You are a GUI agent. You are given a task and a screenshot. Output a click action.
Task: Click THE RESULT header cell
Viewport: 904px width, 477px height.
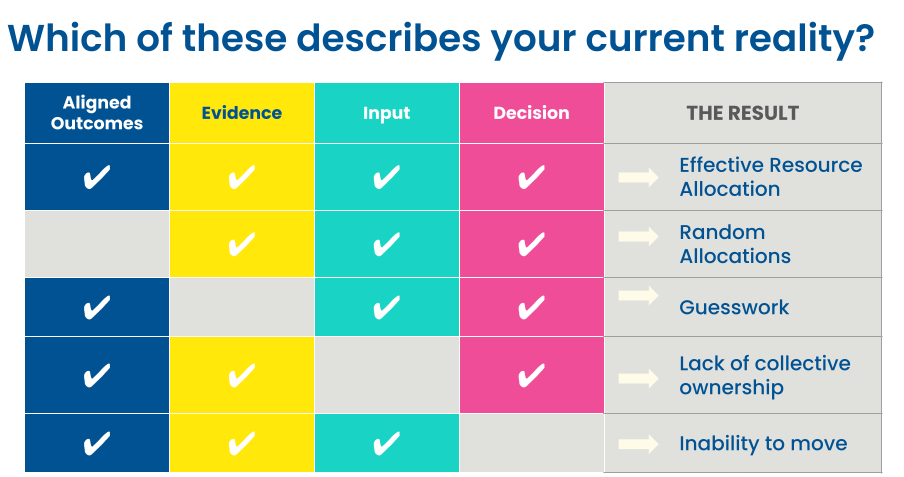[x=742, y=113]
